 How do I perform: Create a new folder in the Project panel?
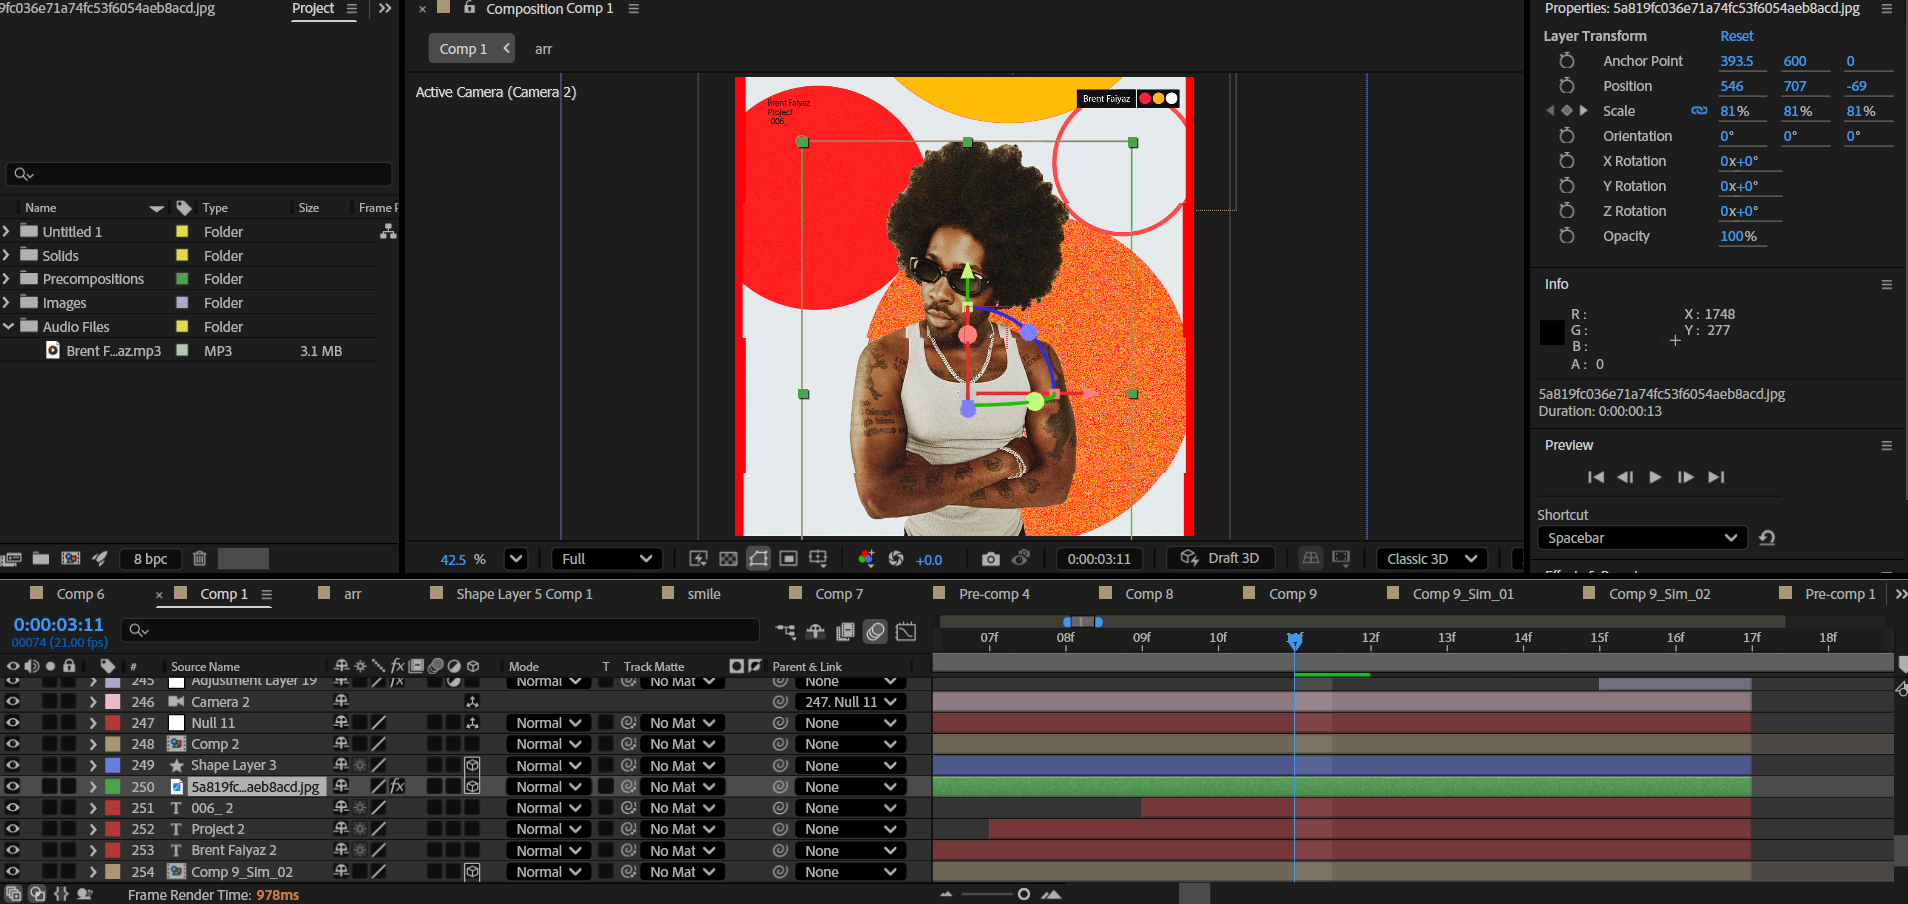coord(41,559)
